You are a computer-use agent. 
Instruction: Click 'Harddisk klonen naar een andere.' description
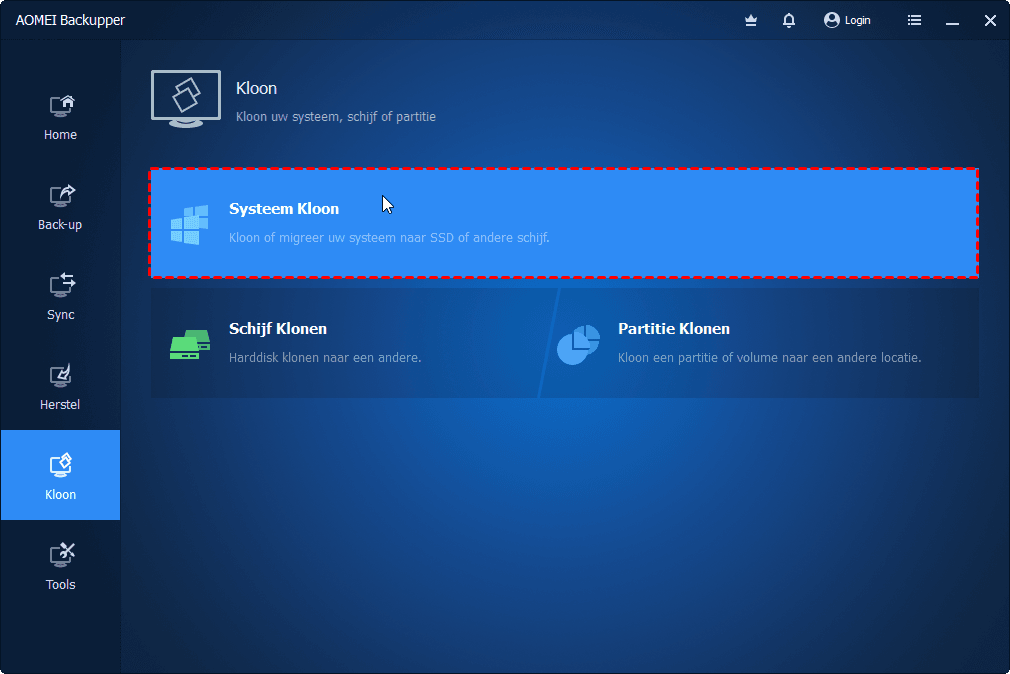pos(325,358)
